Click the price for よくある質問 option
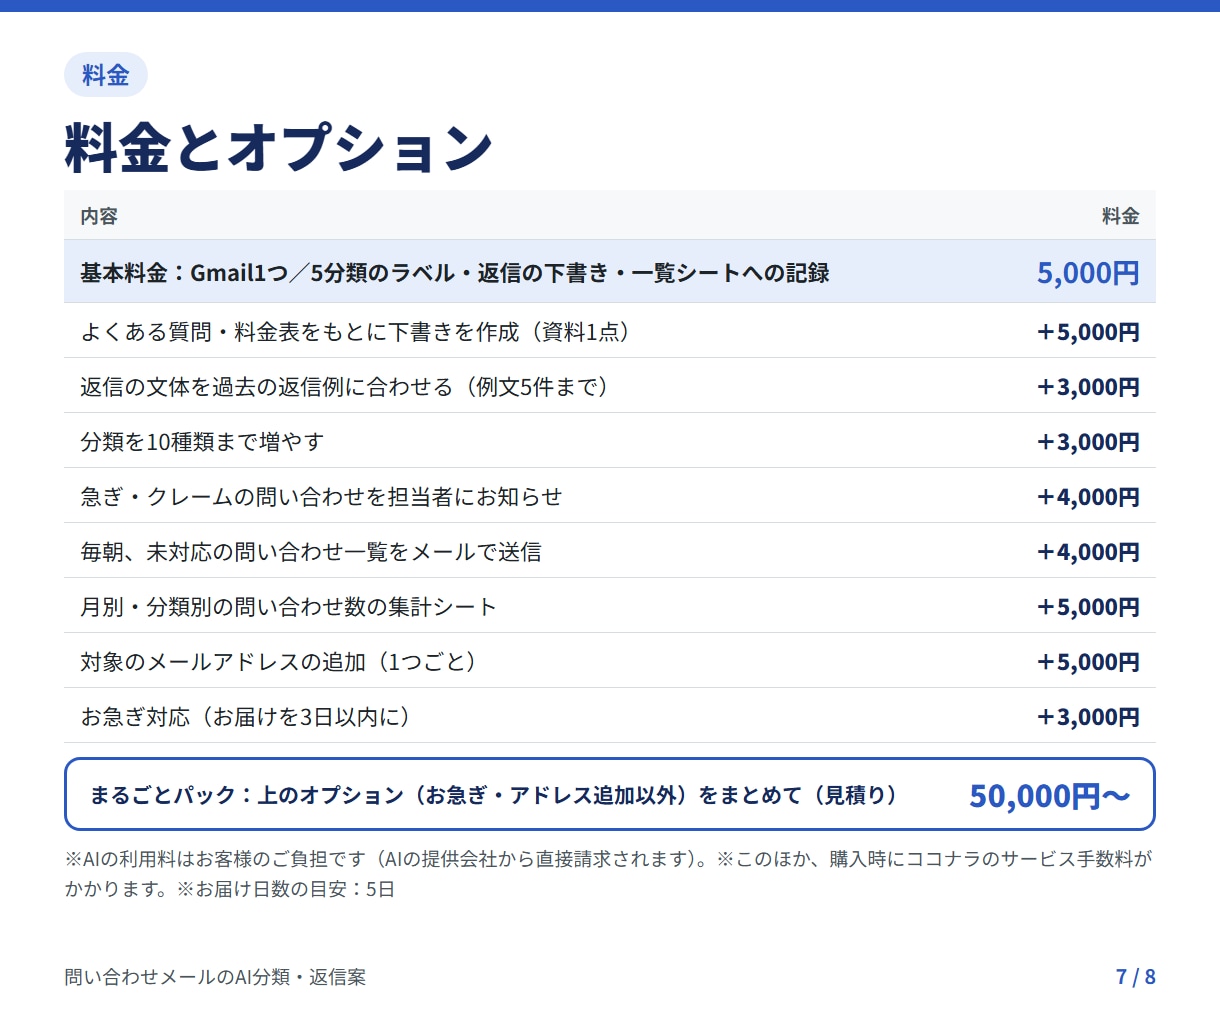The image size is (1220, 1016). coord(1088,332)
